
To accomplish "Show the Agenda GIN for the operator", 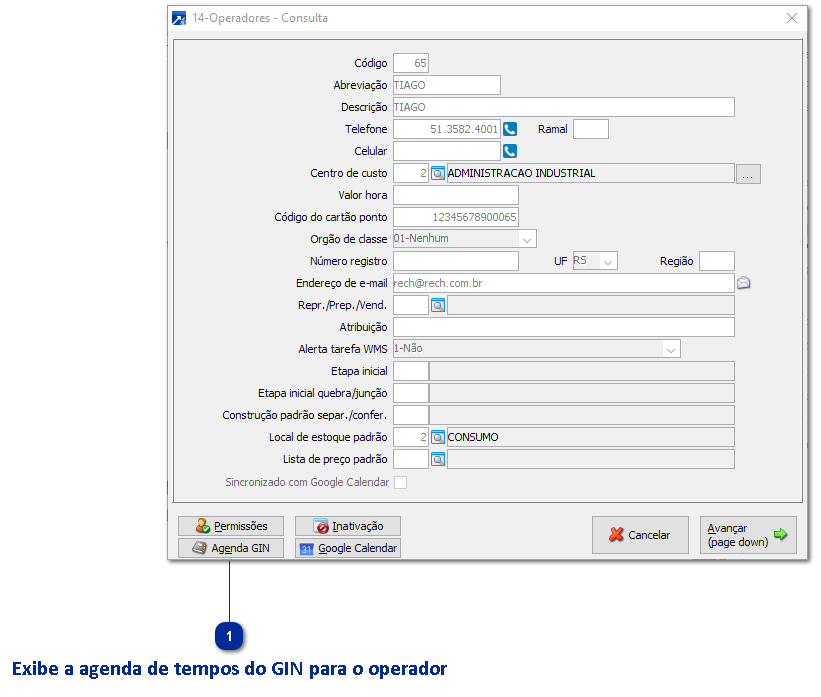I will [231, 548].
